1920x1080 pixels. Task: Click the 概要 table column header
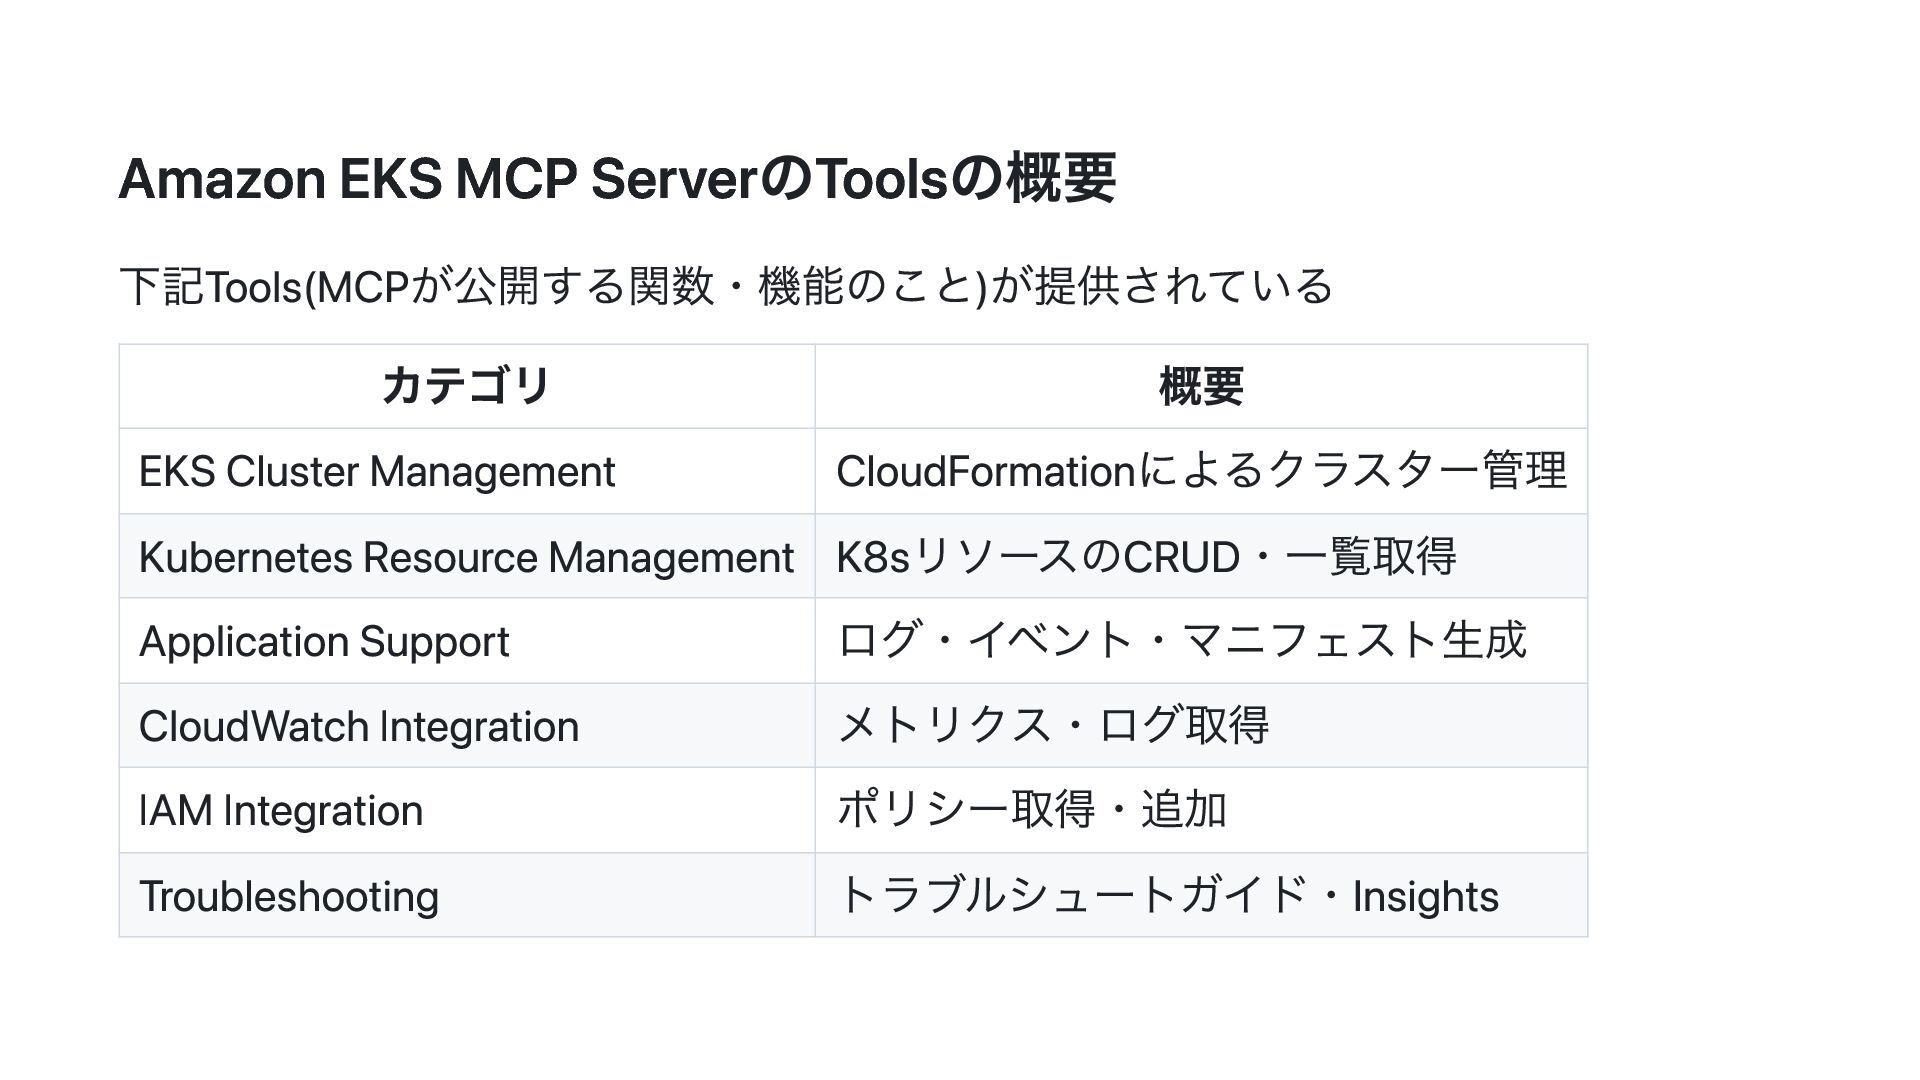coord(1200,386)
